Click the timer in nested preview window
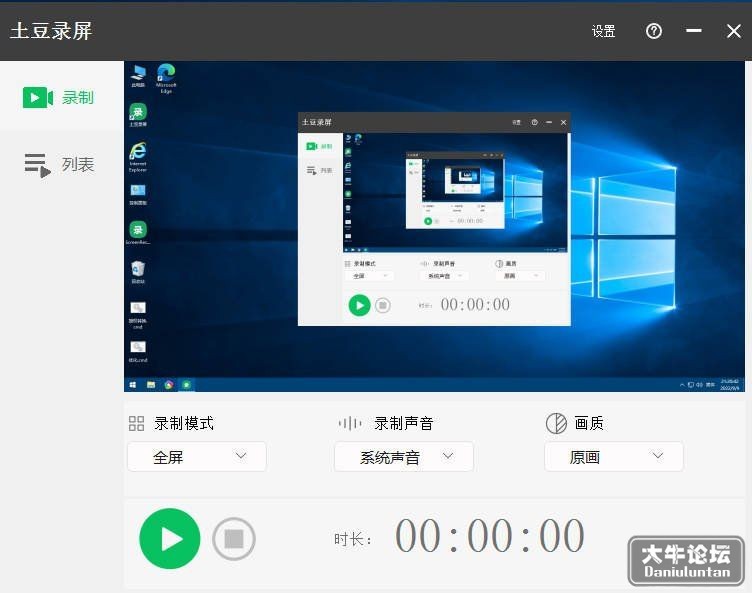This screenshot has width=752, height=593. (x=475, y=305)
